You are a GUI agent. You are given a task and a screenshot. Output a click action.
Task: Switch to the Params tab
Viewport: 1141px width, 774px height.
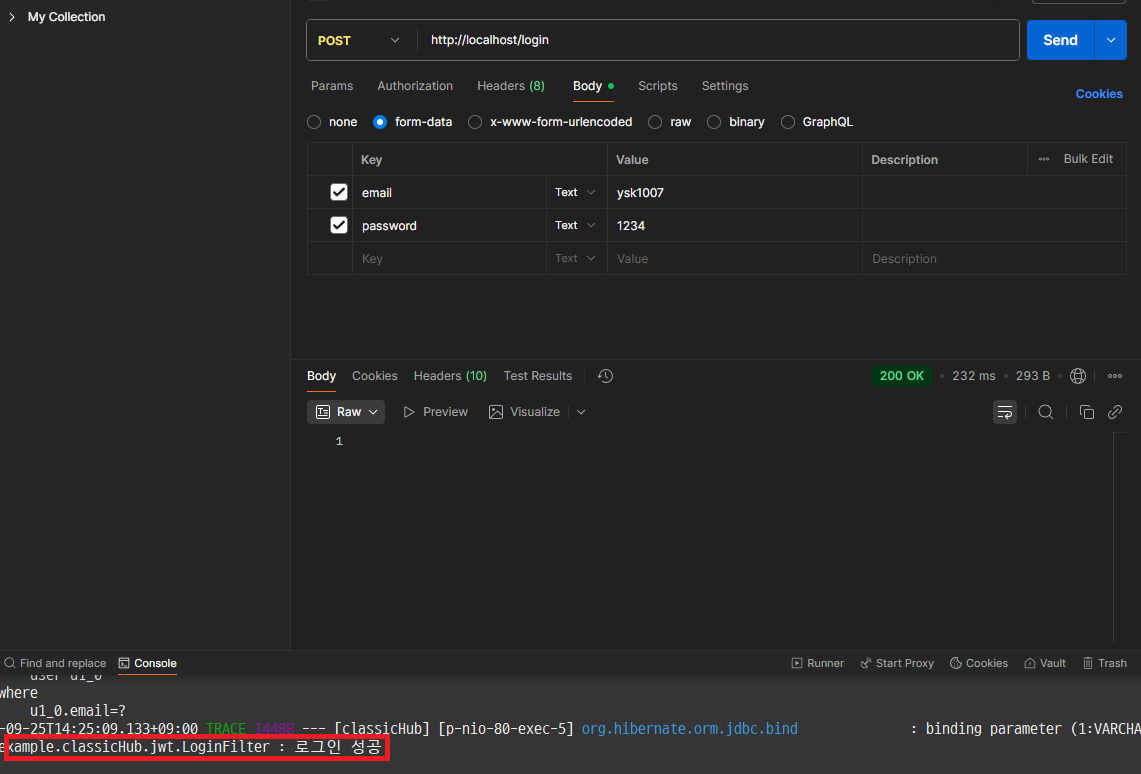332,86
